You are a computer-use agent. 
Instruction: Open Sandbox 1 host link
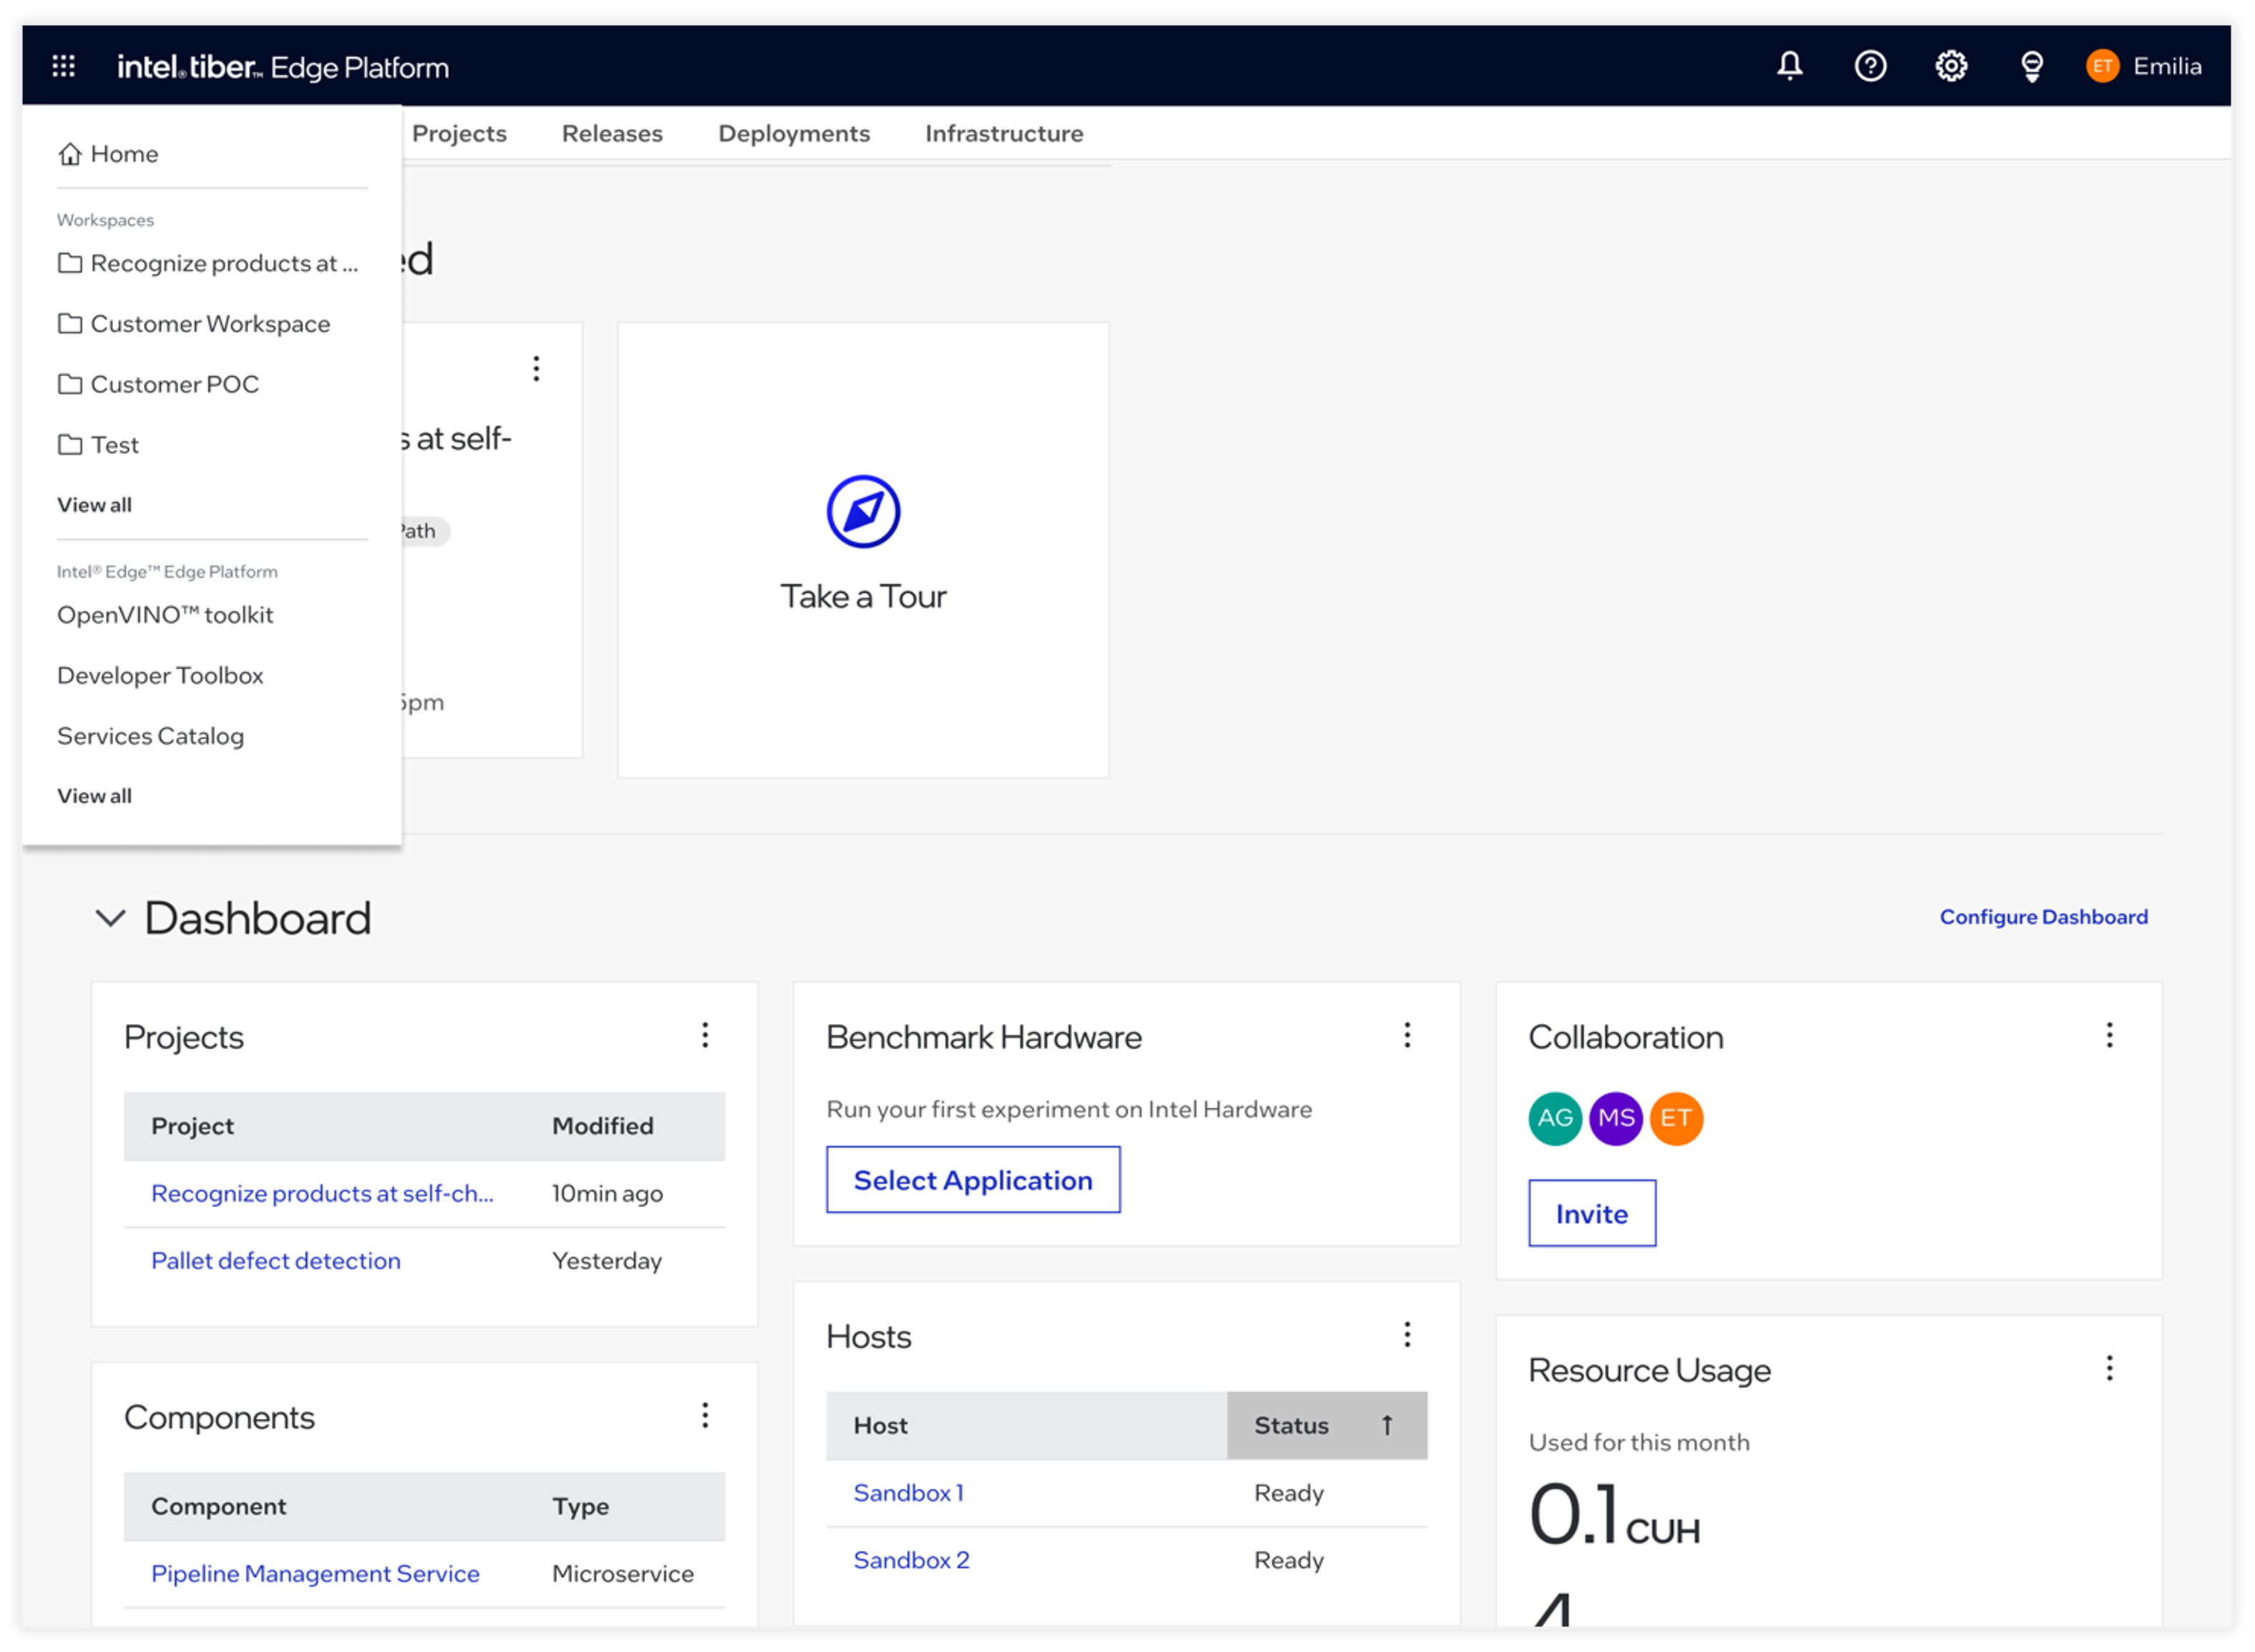click(x=909, y=1493)
